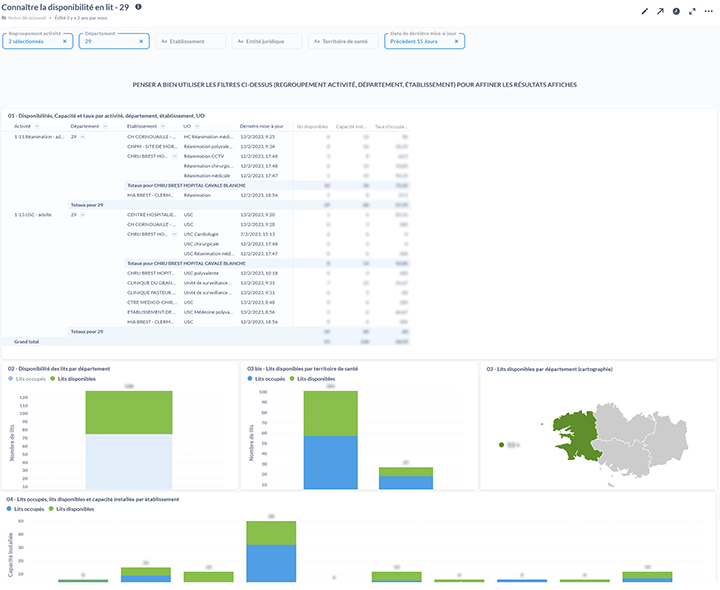Collapse the Activité column header toggle
This screenshot has width=720, height=590.
coord(37,127)
